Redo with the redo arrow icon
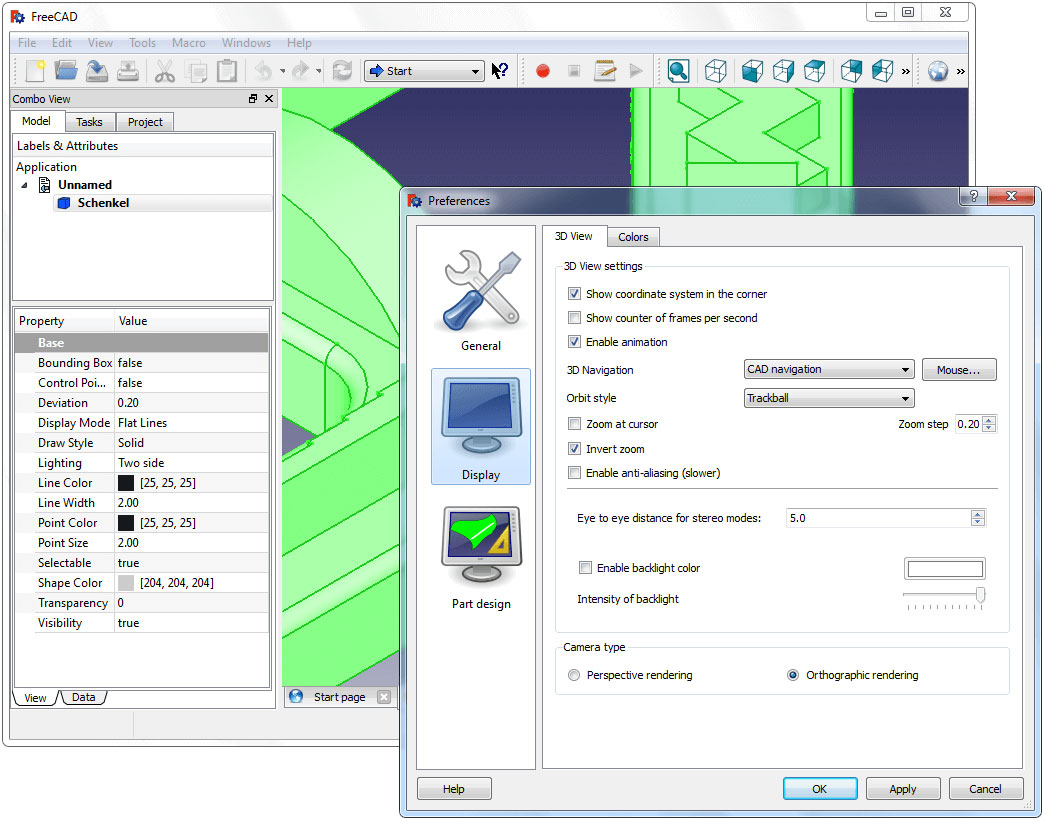 point(301,71)
